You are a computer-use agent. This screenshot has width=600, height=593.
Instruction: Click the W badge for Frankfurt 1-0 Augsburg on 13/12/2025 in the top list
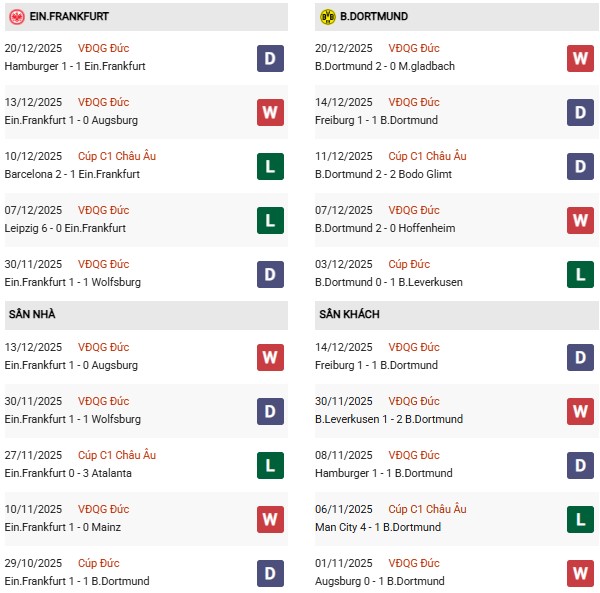pos(270,112)
